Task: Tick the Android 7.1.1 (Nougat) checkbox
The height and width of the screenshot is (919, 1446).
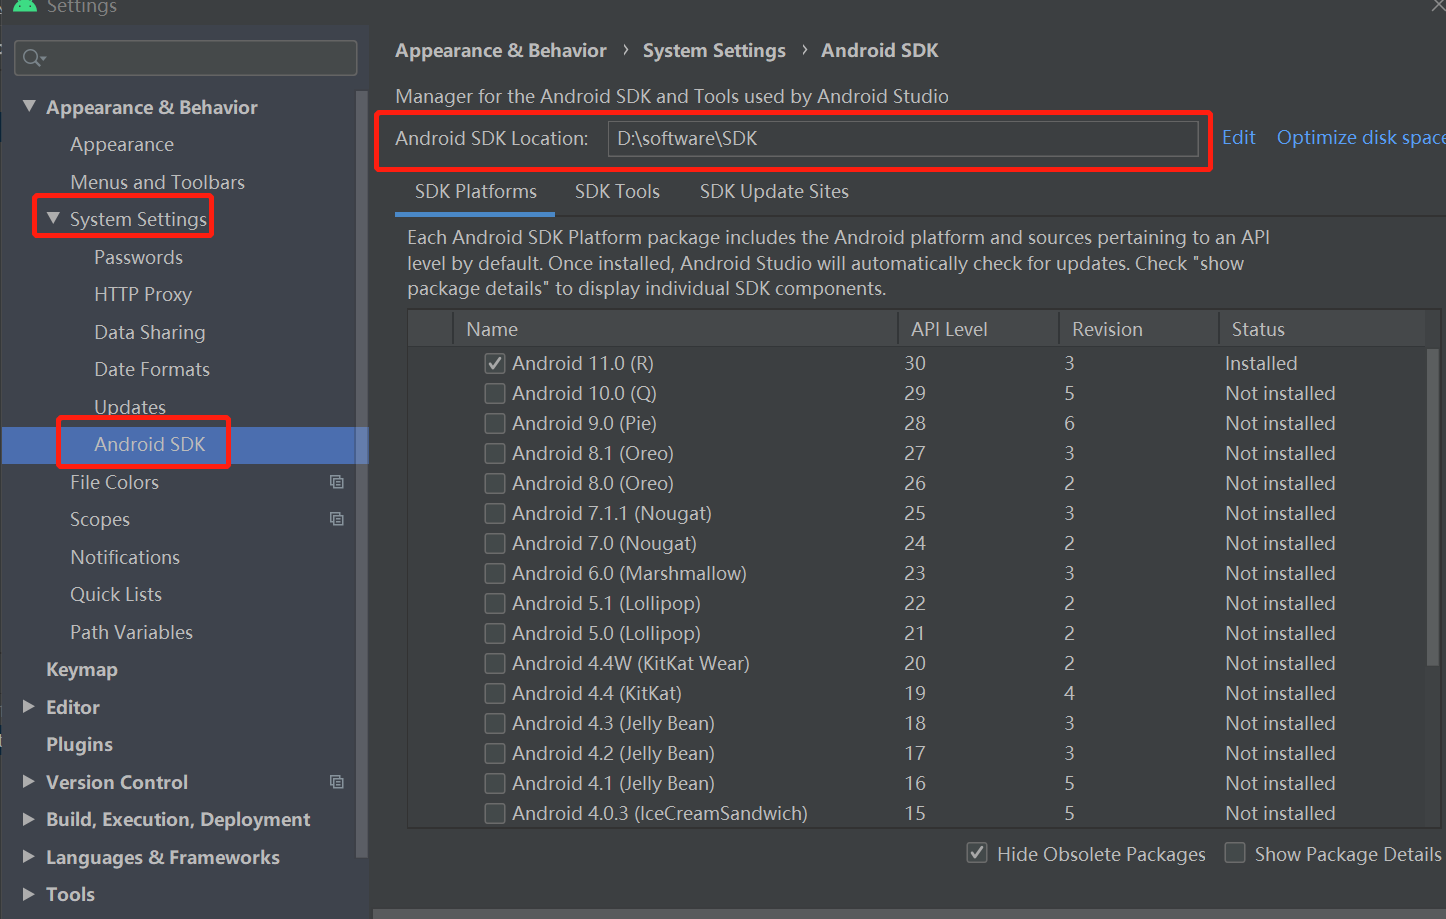Action: pos(495,513)
